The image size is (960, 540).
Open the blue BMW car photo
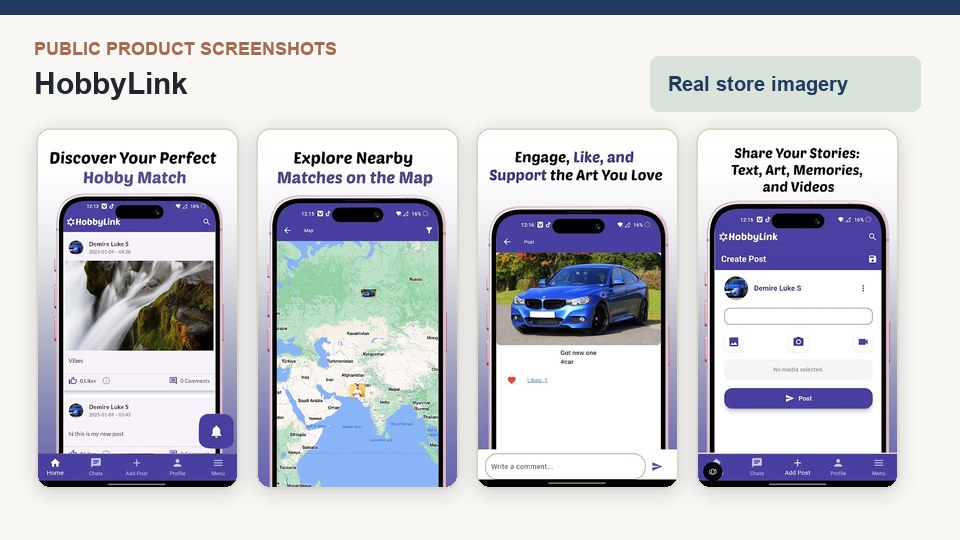pos(578,299)
